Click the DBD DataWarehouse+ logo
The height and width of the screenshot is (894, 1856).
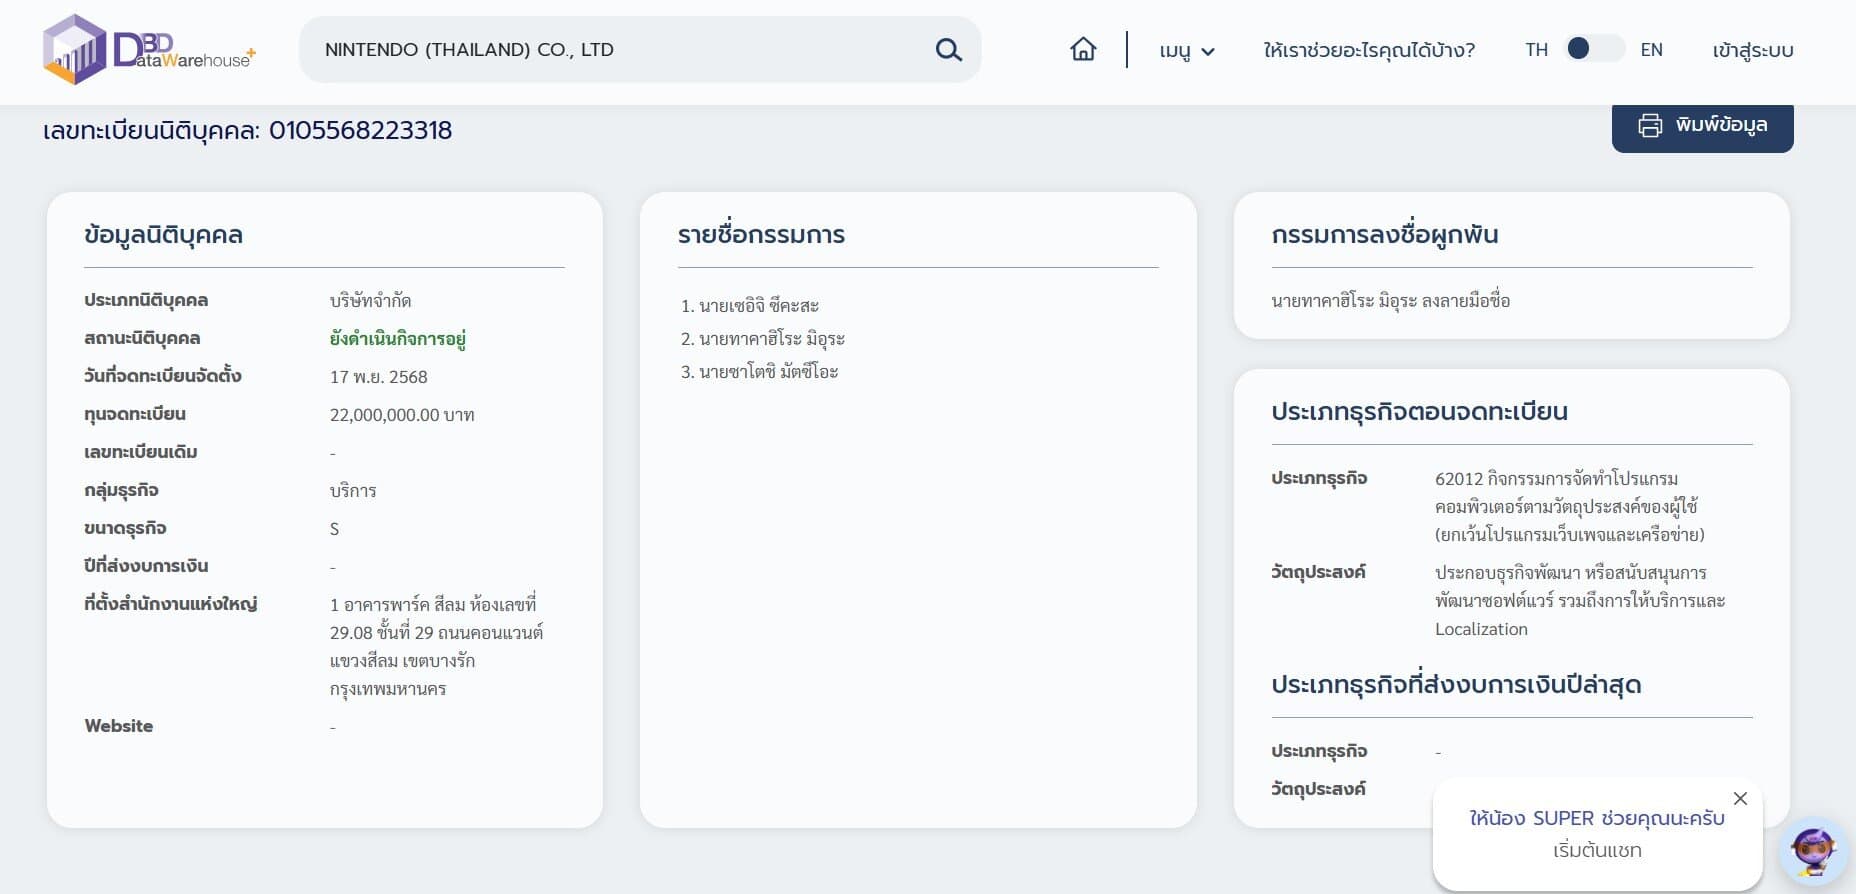coord(148,50)
